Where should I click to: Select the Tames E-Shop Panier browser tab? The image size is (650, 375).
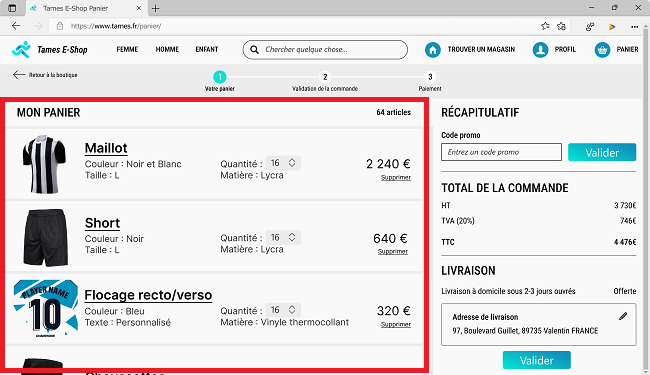coord(86,8)
